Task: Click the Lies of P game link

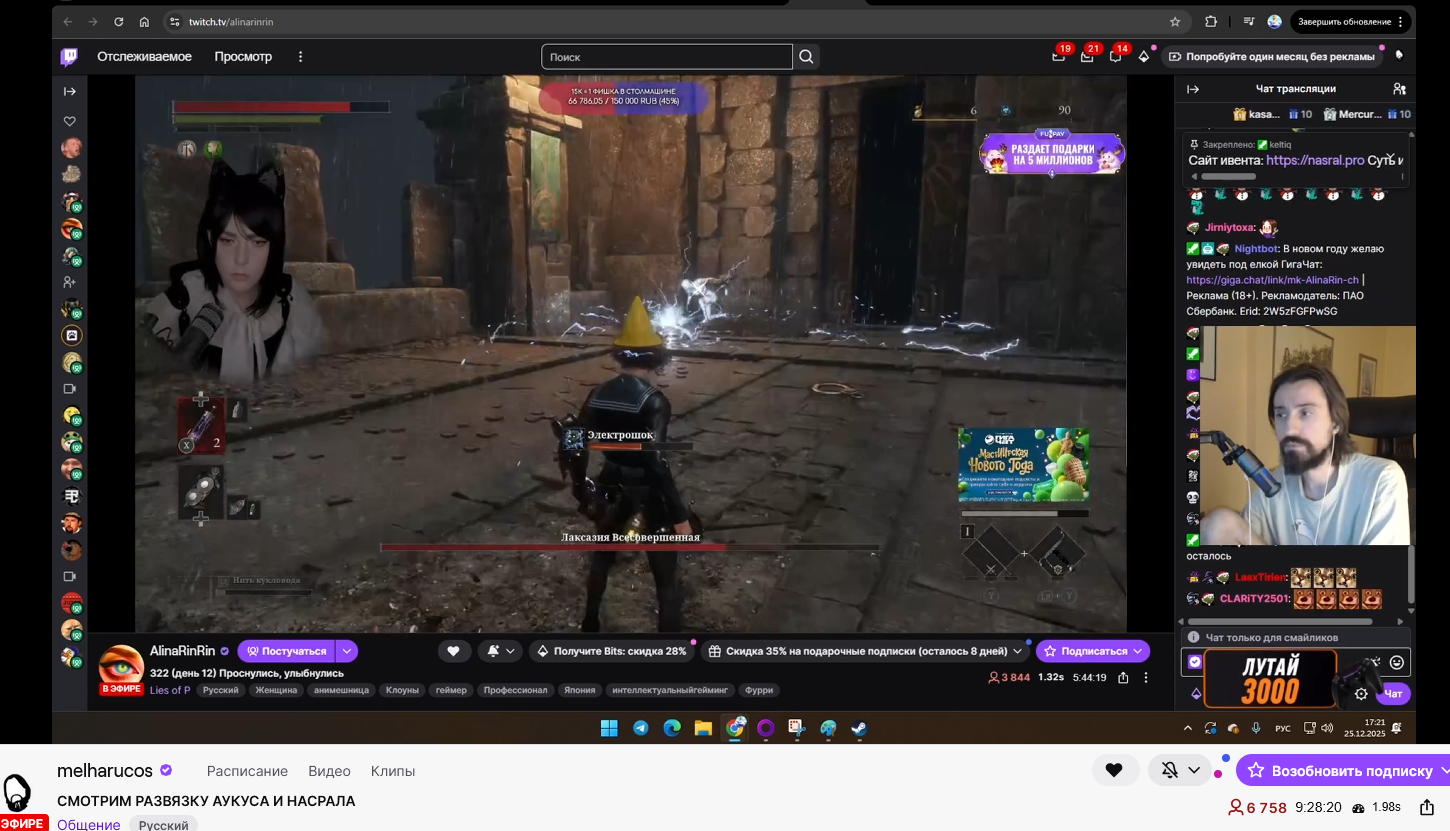Action: (x=170, y=690)
